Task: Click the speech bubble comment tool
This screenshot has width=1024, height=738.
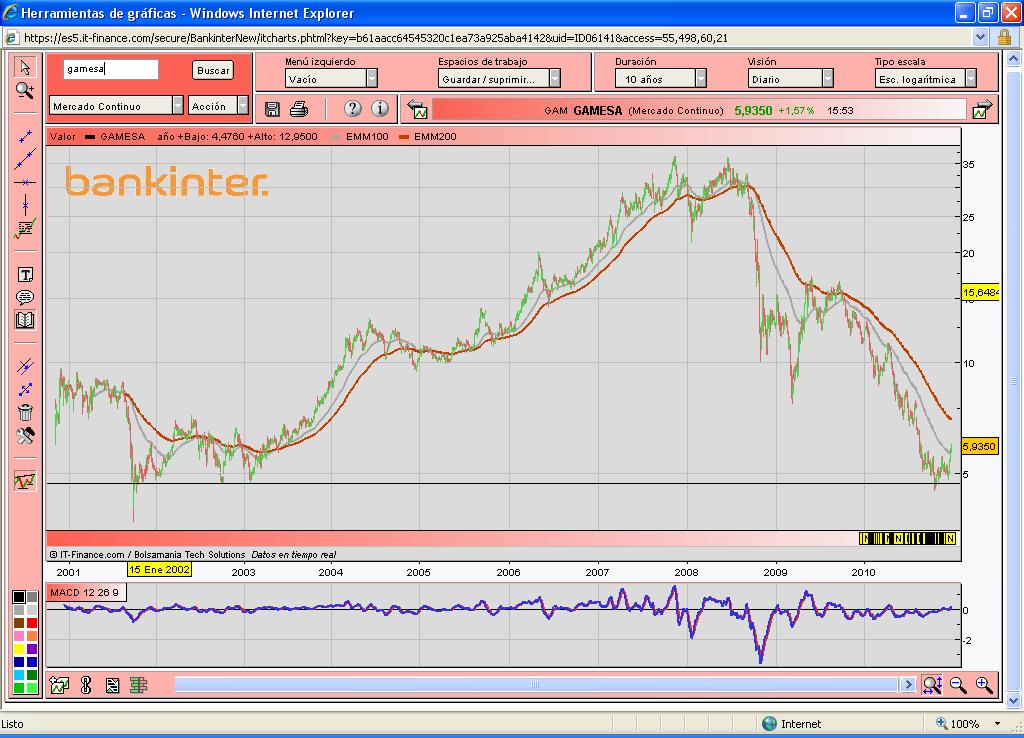Action: click(x=25, y=297)
